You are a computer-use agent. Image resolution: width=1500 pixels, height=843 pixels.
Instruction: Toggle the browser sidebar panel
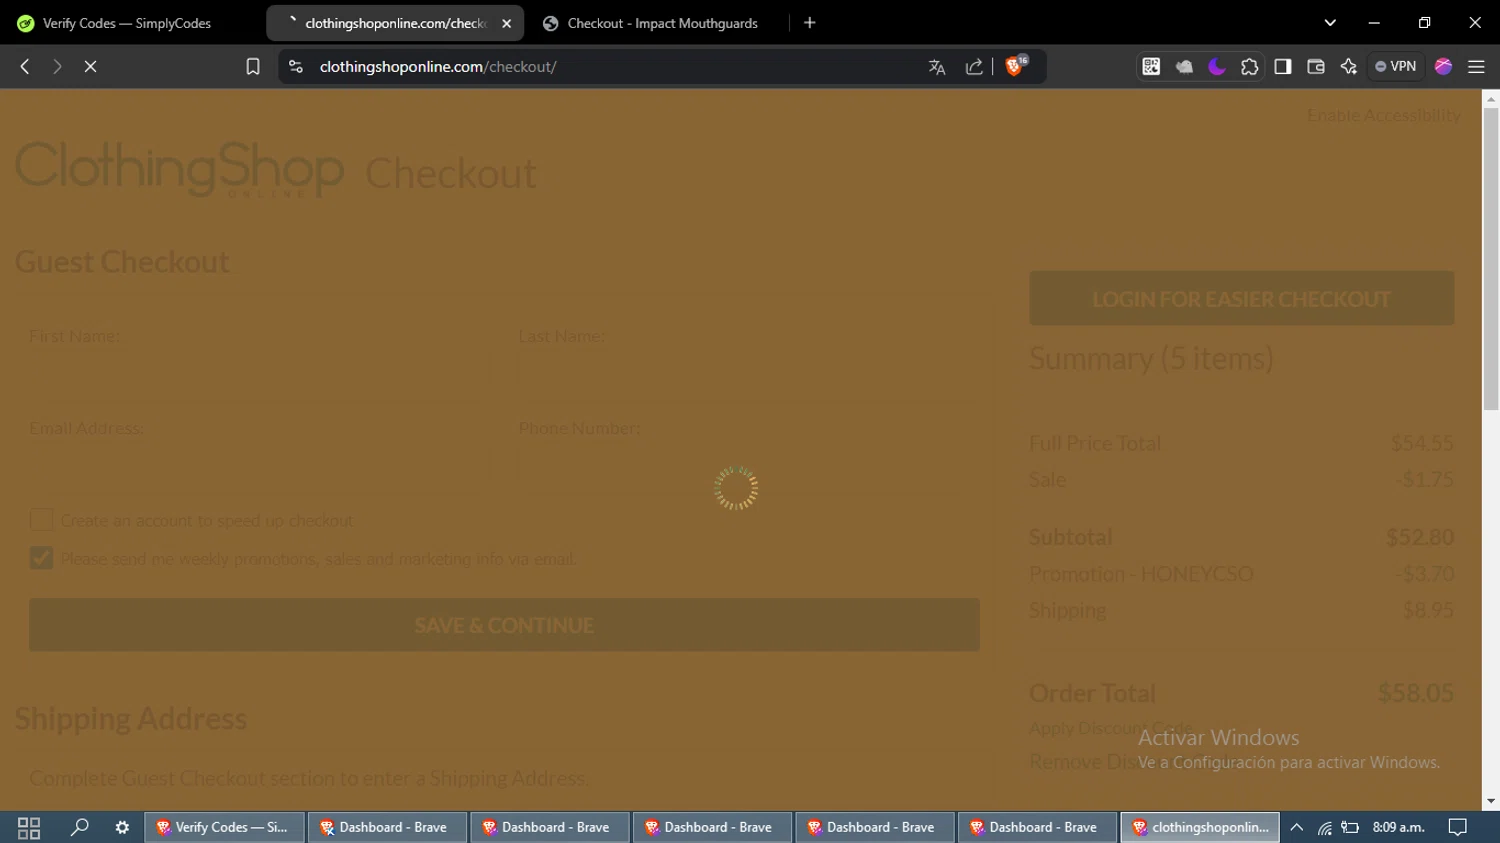click(x=1283, y=67)
